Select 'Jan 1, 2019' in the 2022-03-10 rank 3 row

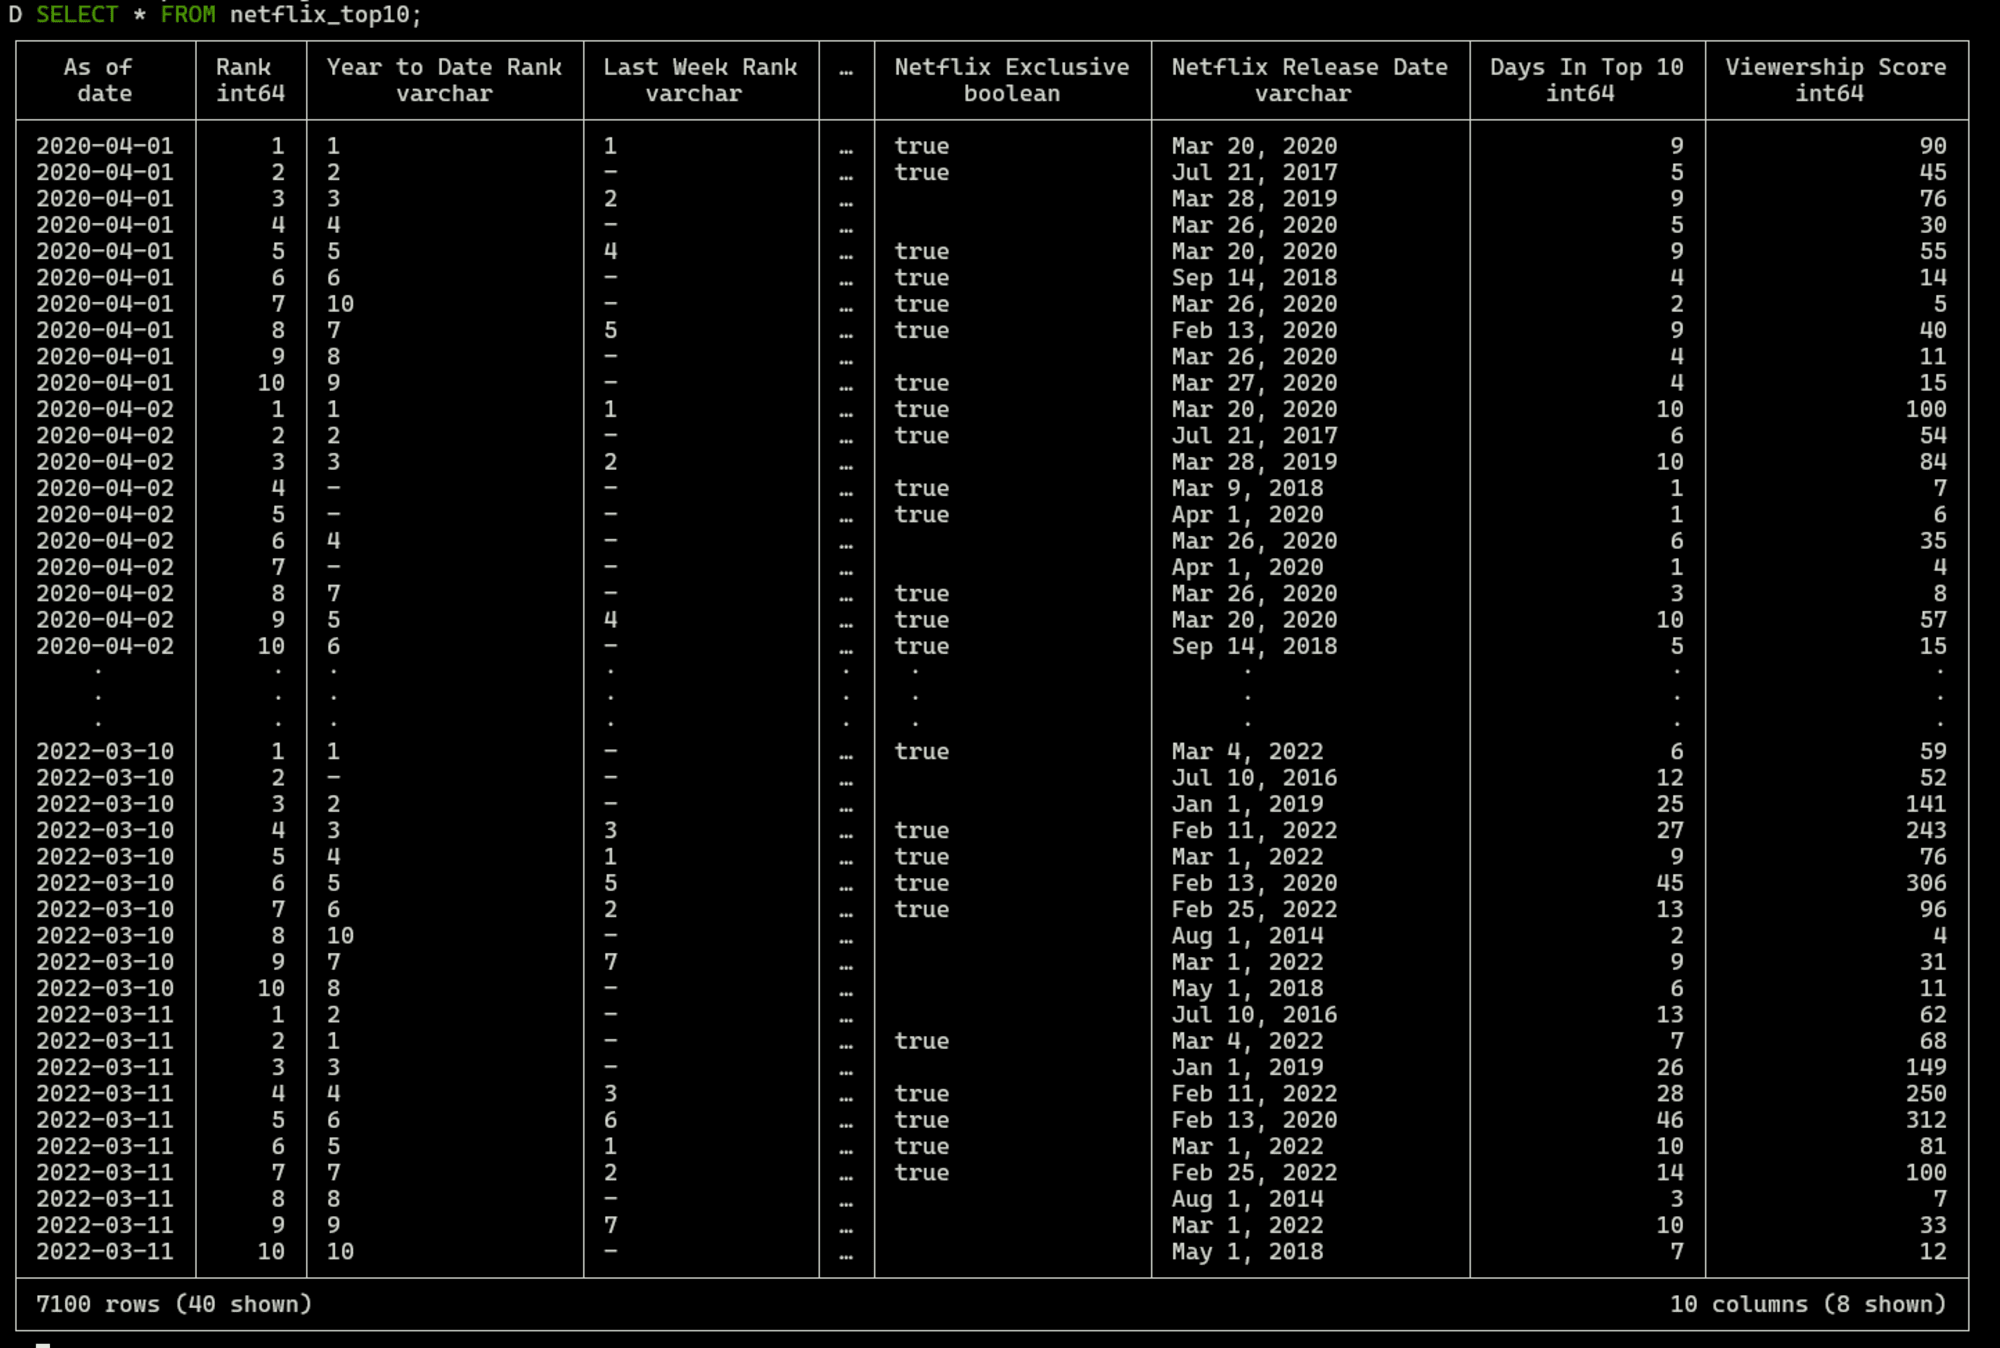point(1247,804)
